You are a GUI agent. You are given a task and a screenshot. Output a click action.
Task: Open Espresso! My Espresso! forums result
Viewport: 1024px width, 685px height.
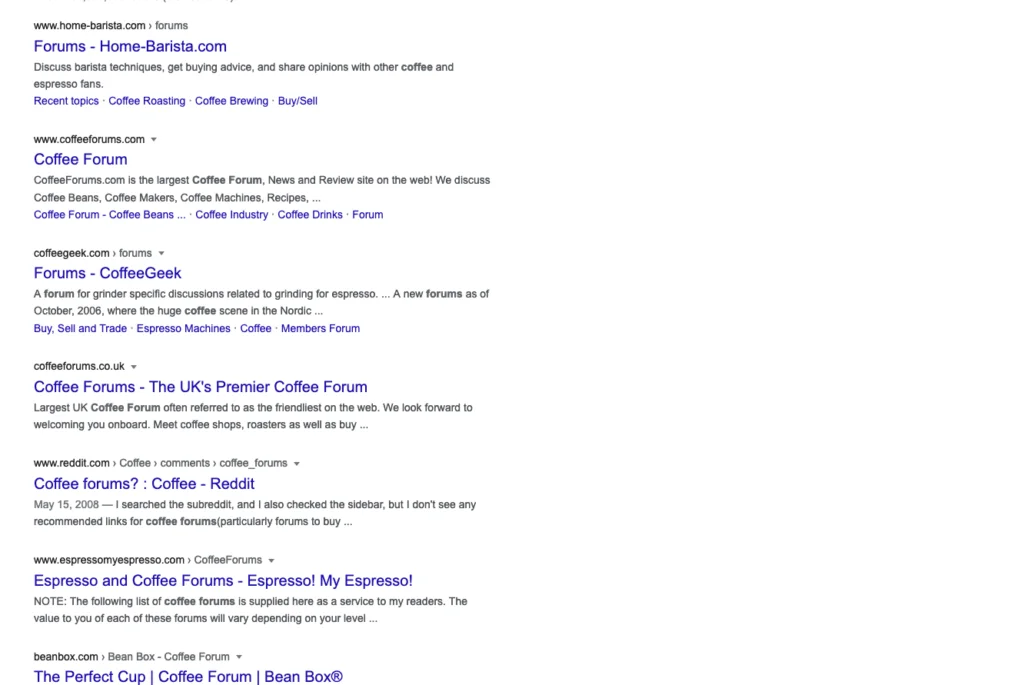click(223, 581)
